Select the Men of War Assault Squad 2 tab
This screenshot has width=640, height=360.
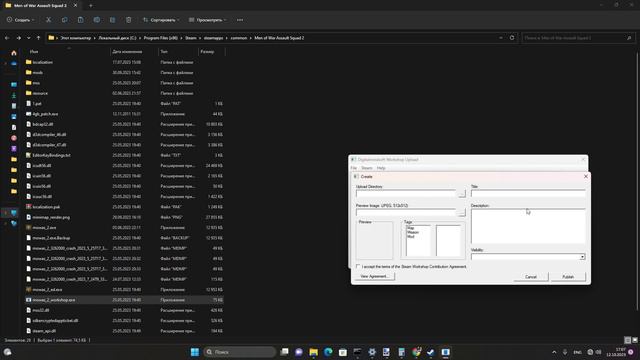(41, 6)
